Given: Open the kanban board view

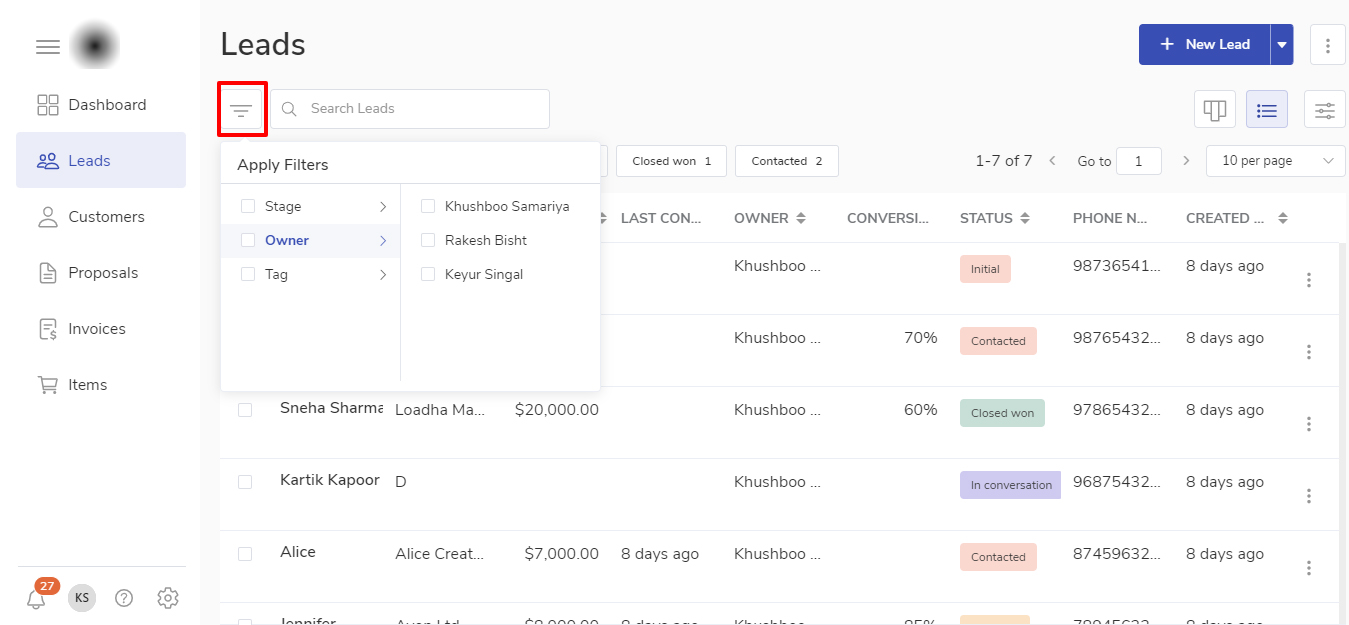Looking at the screenshot, I should point(1215,109).
